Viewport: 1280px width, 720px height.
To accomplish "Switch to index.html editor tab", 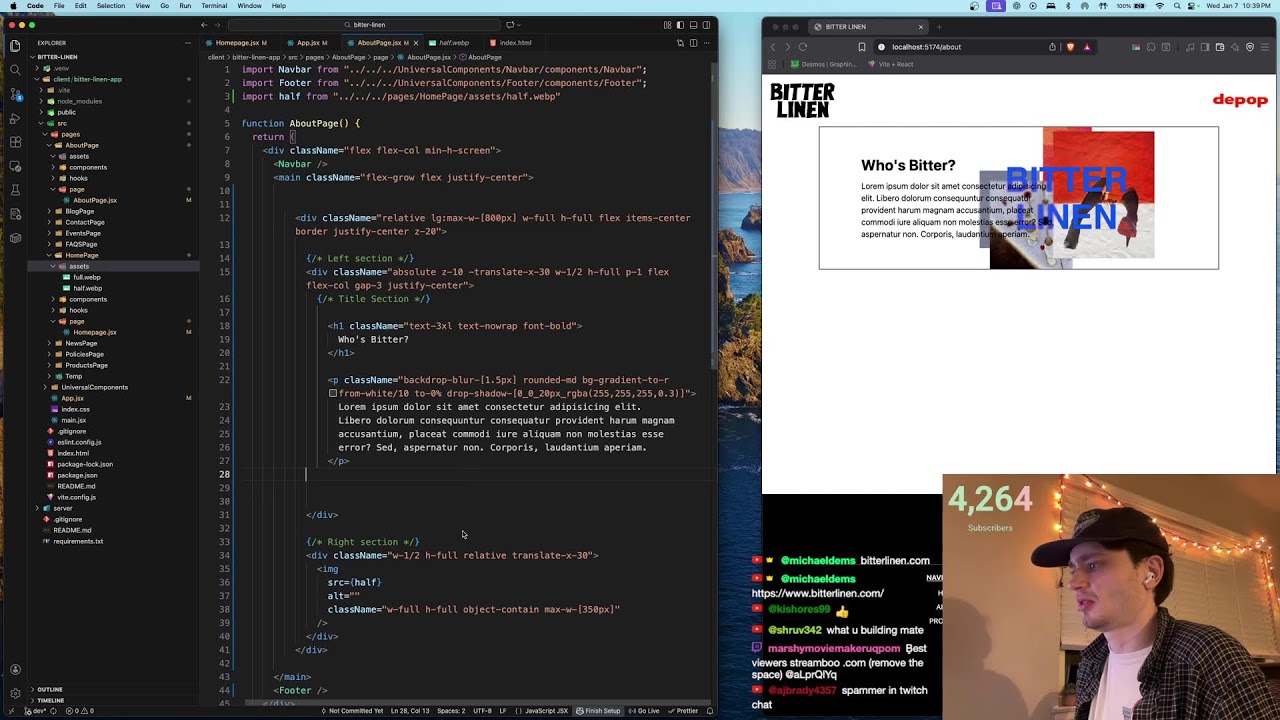I will point(515,43).
